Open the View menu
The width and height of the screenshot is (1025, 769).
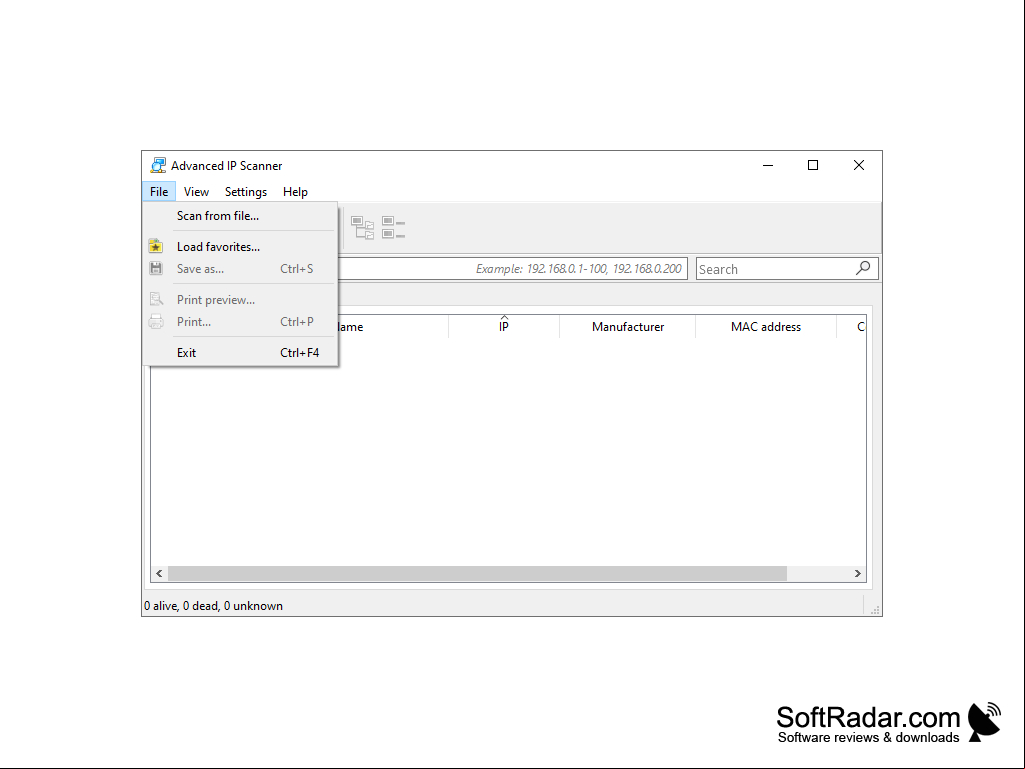click(x=196, y=192)
